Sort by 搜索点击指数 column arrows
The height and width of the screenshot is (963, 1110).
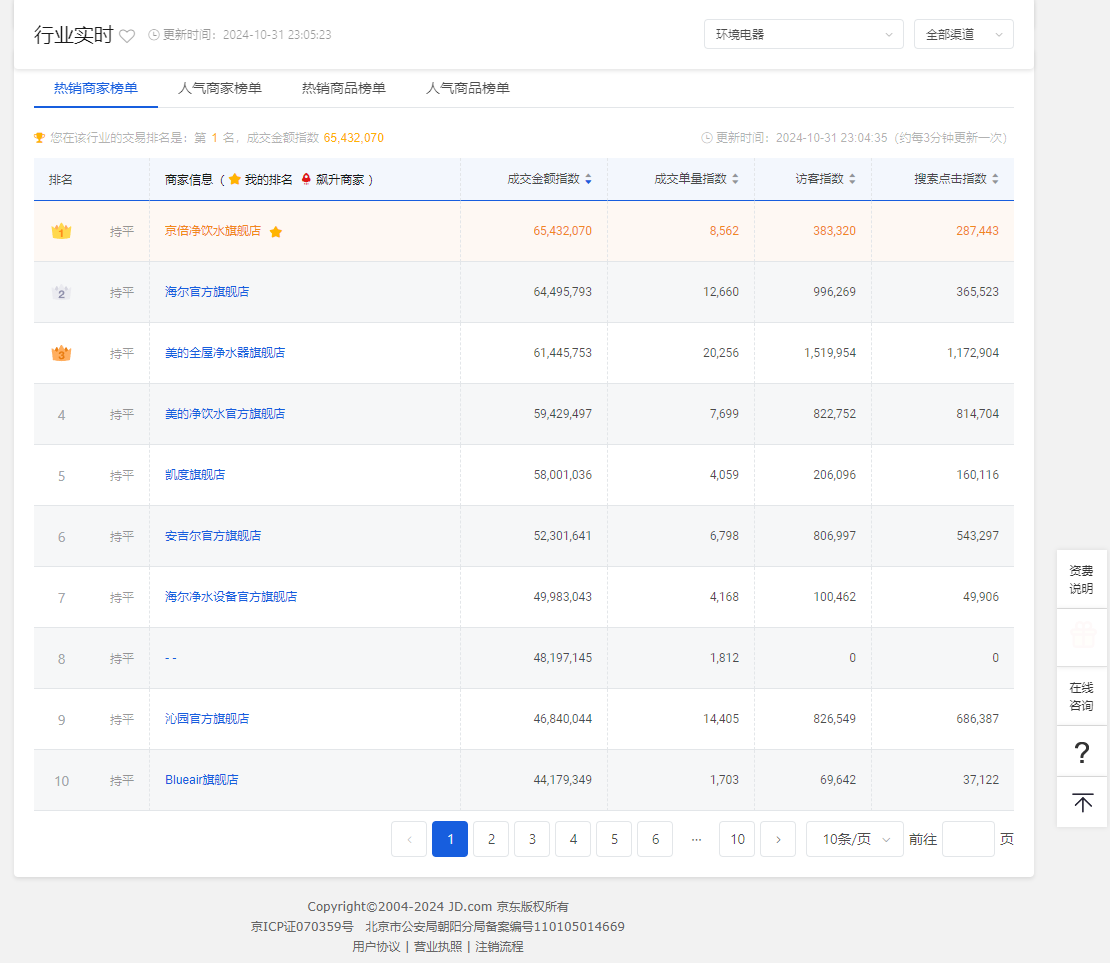(x=995, y=179)
